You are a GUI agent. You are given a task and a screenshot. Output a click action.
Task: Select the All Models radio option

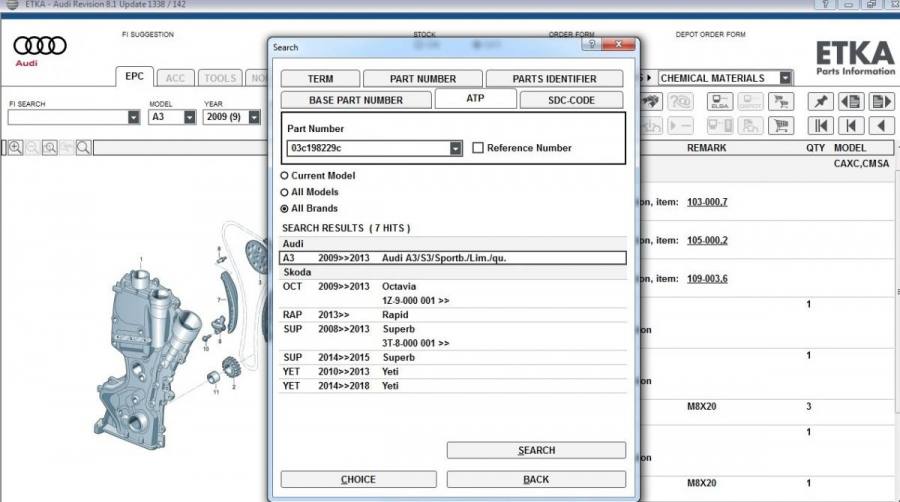[x=285, y=192]
